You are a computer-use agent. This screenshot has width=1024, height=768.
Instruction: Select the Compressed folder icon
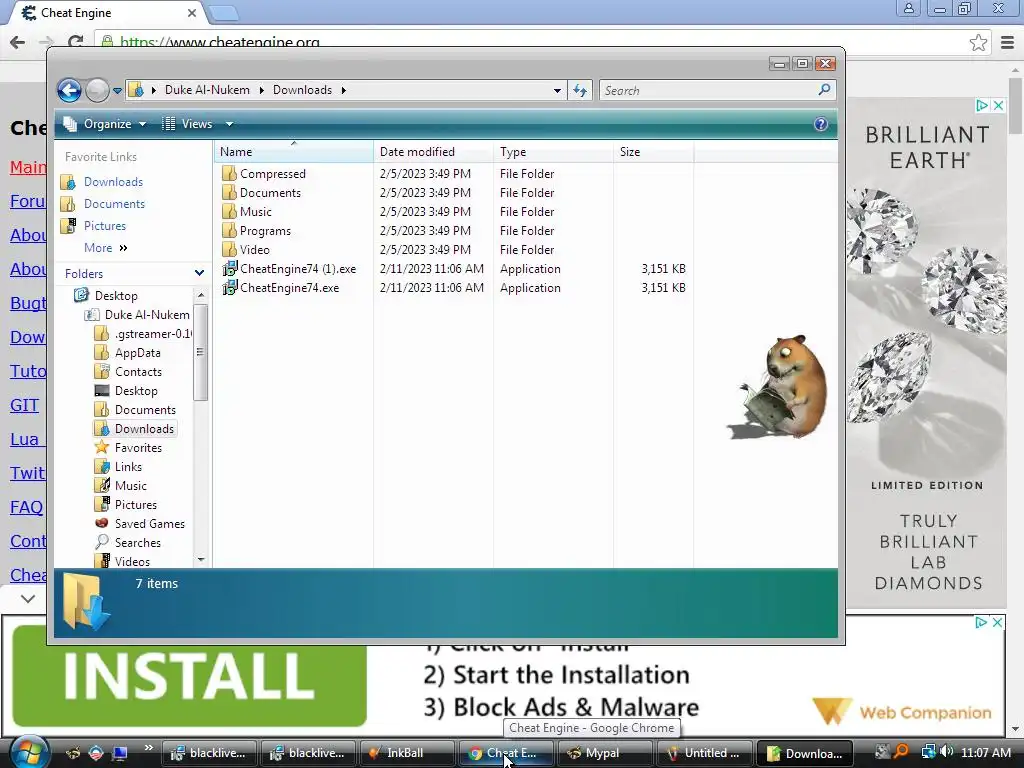click(229, 173)
